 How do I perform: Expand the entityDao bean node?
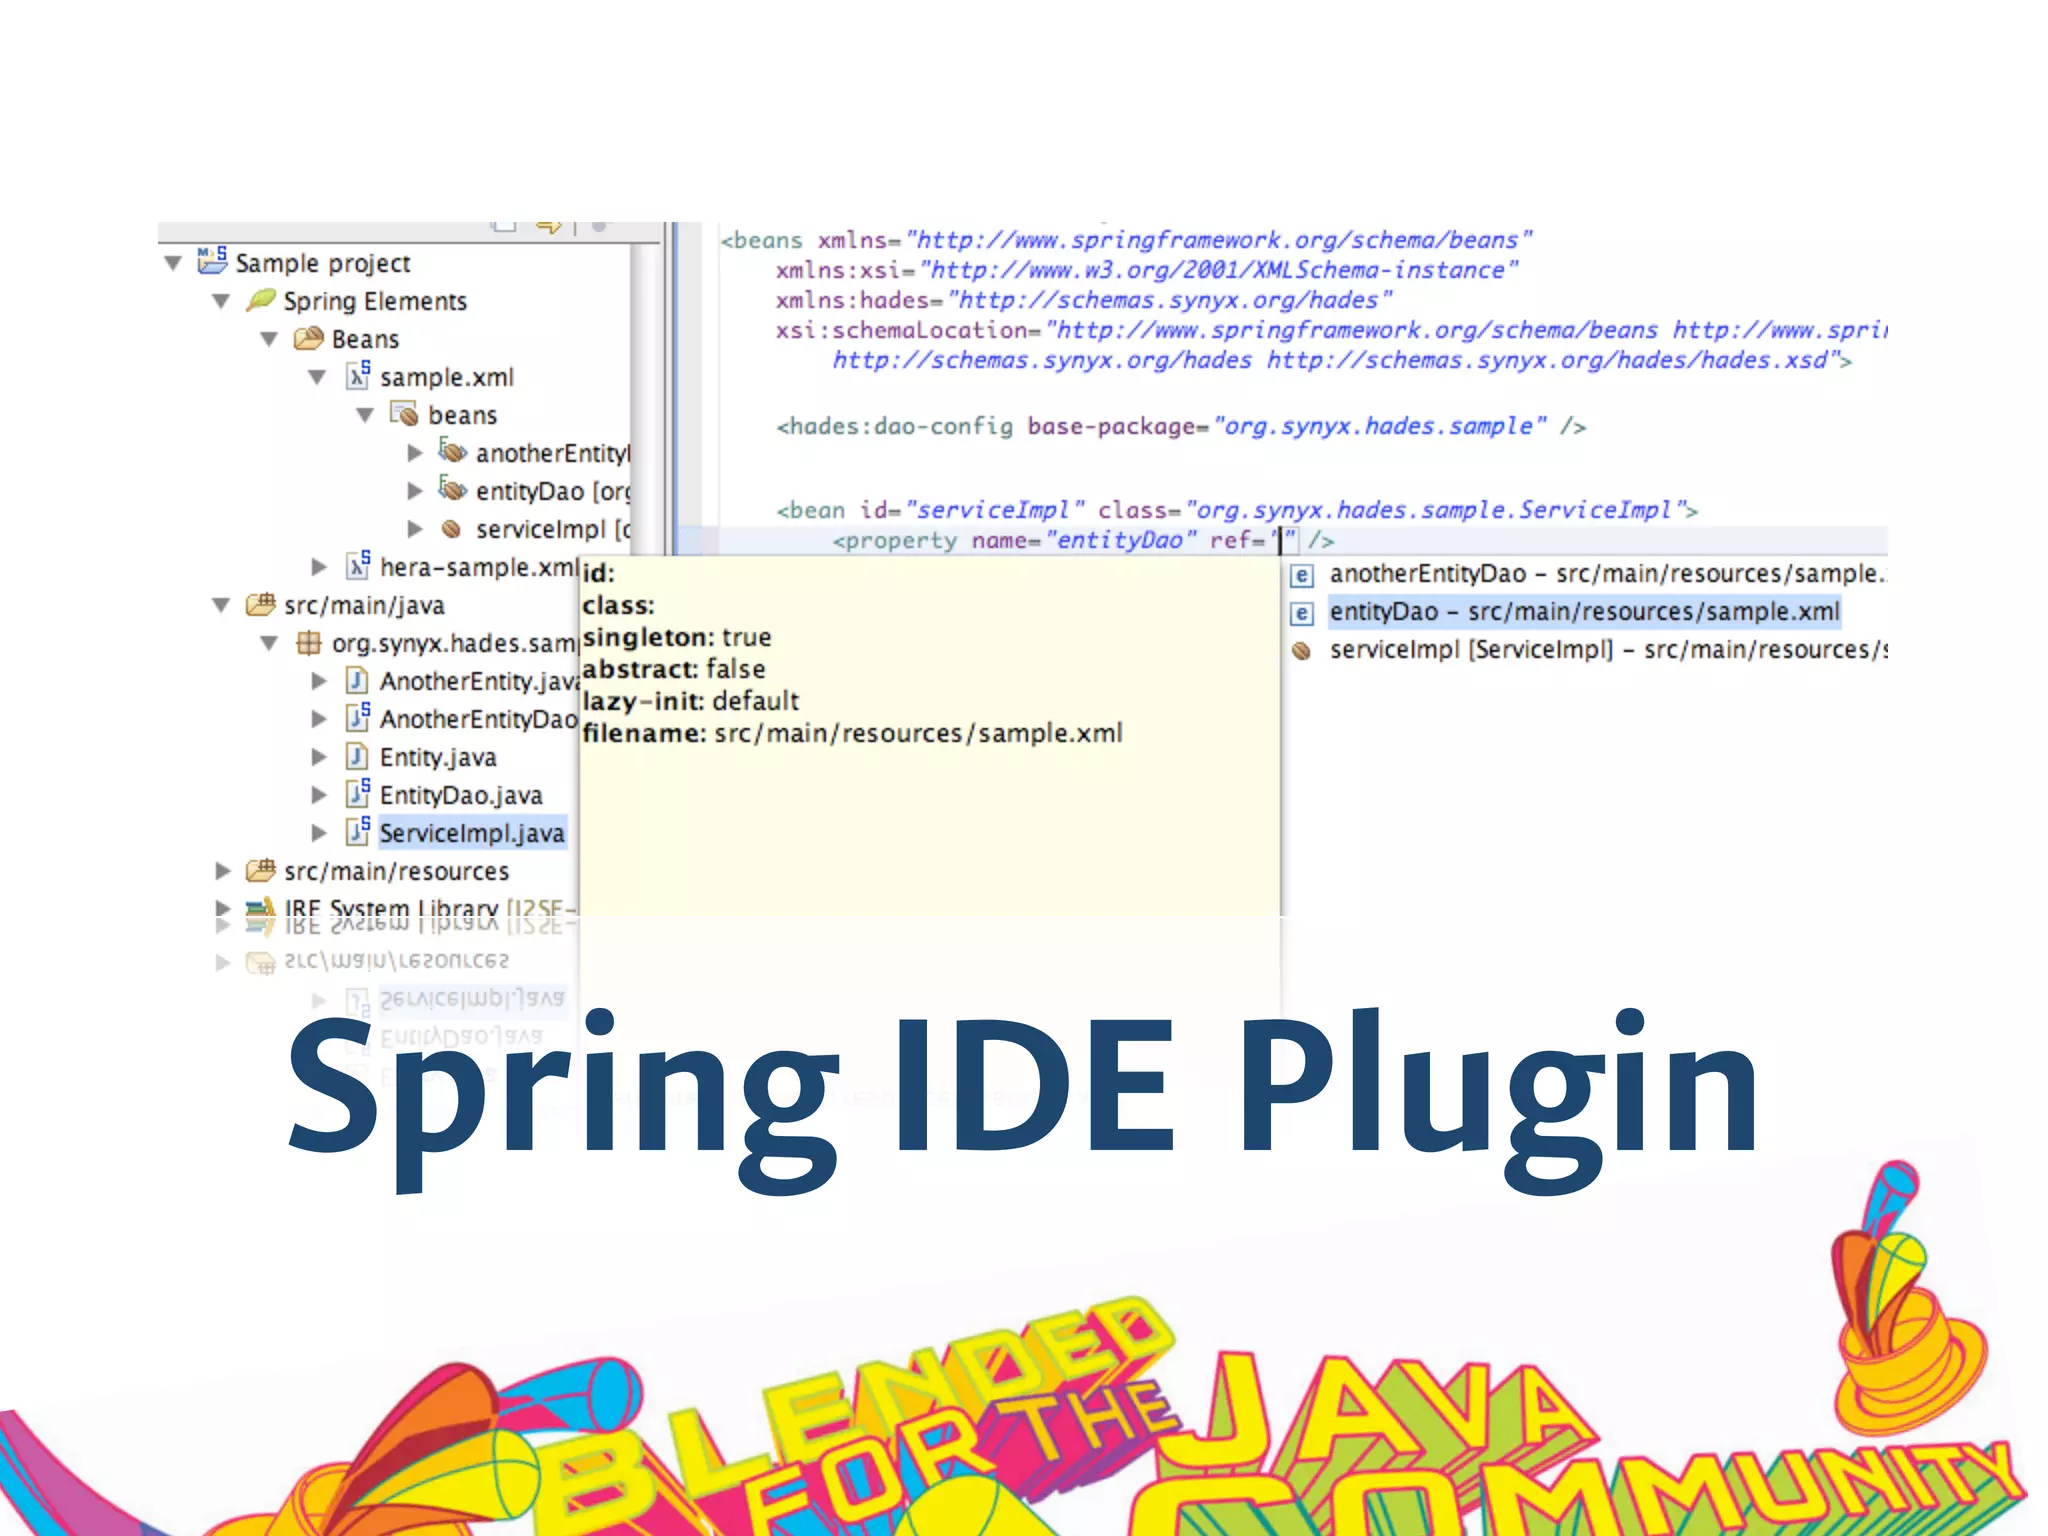[x=415, y=491]
